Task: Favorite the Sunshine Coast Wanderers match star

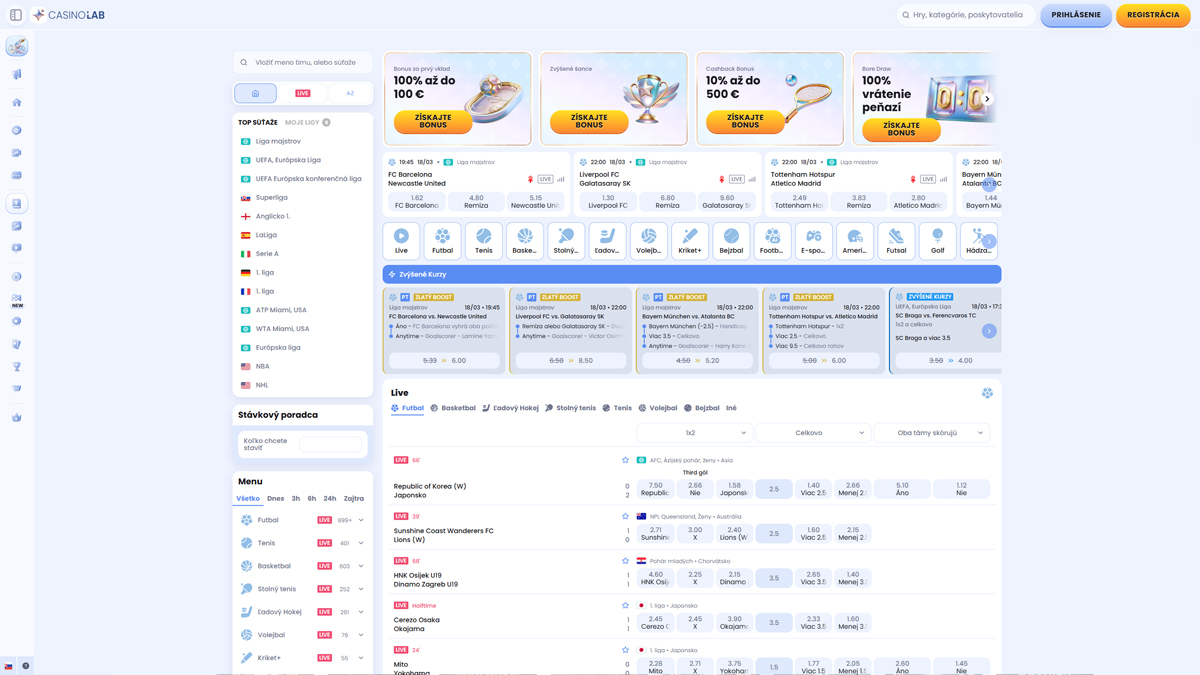Action: pos(626,516)
